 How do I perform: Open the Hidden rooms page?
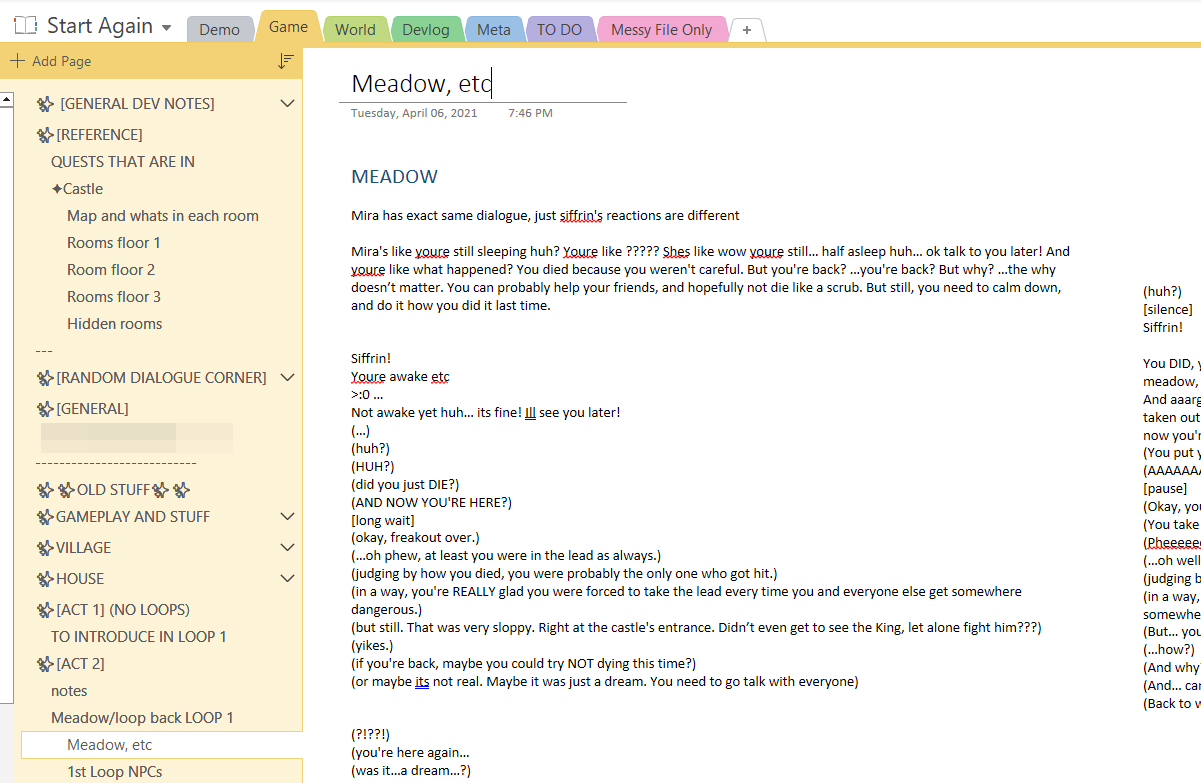pos(114,324)
